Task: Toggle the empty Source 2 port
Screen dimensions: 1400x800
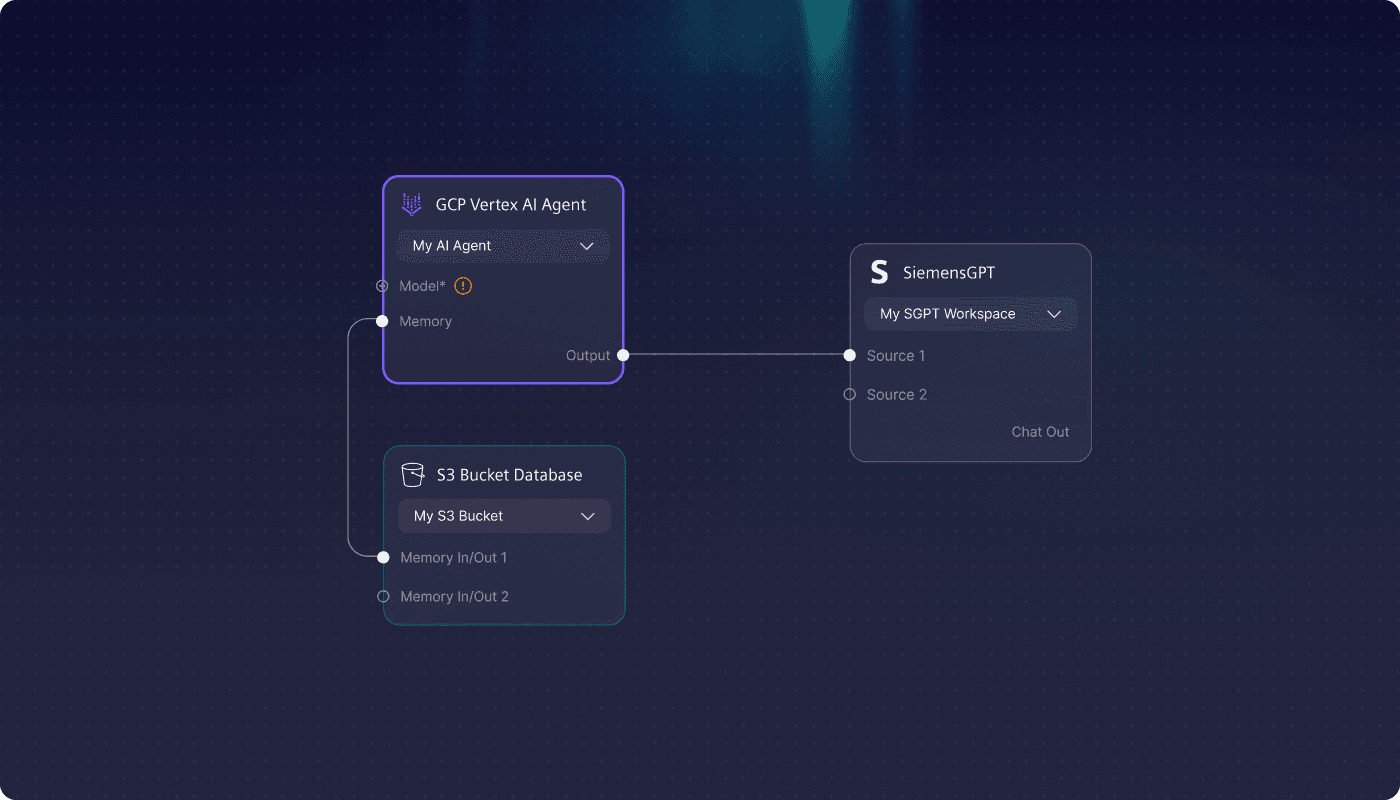Action: [849, 394]
